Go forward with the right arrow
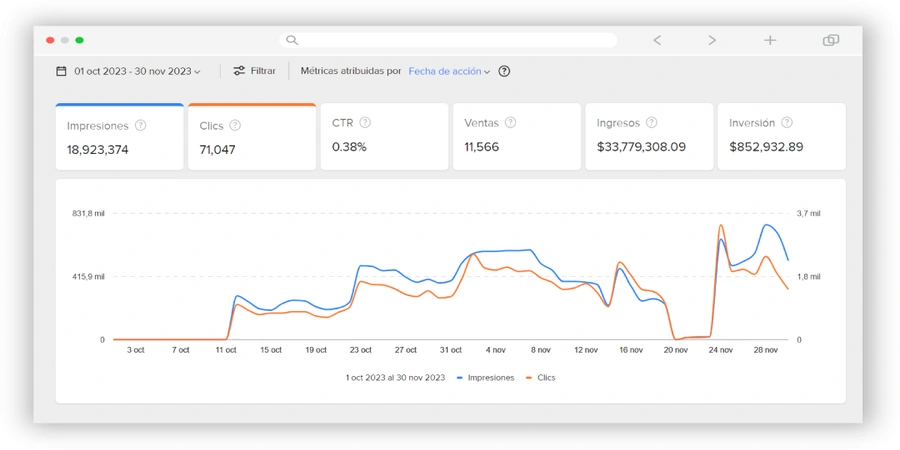This screenshot has width=900, height=450. 712,40
